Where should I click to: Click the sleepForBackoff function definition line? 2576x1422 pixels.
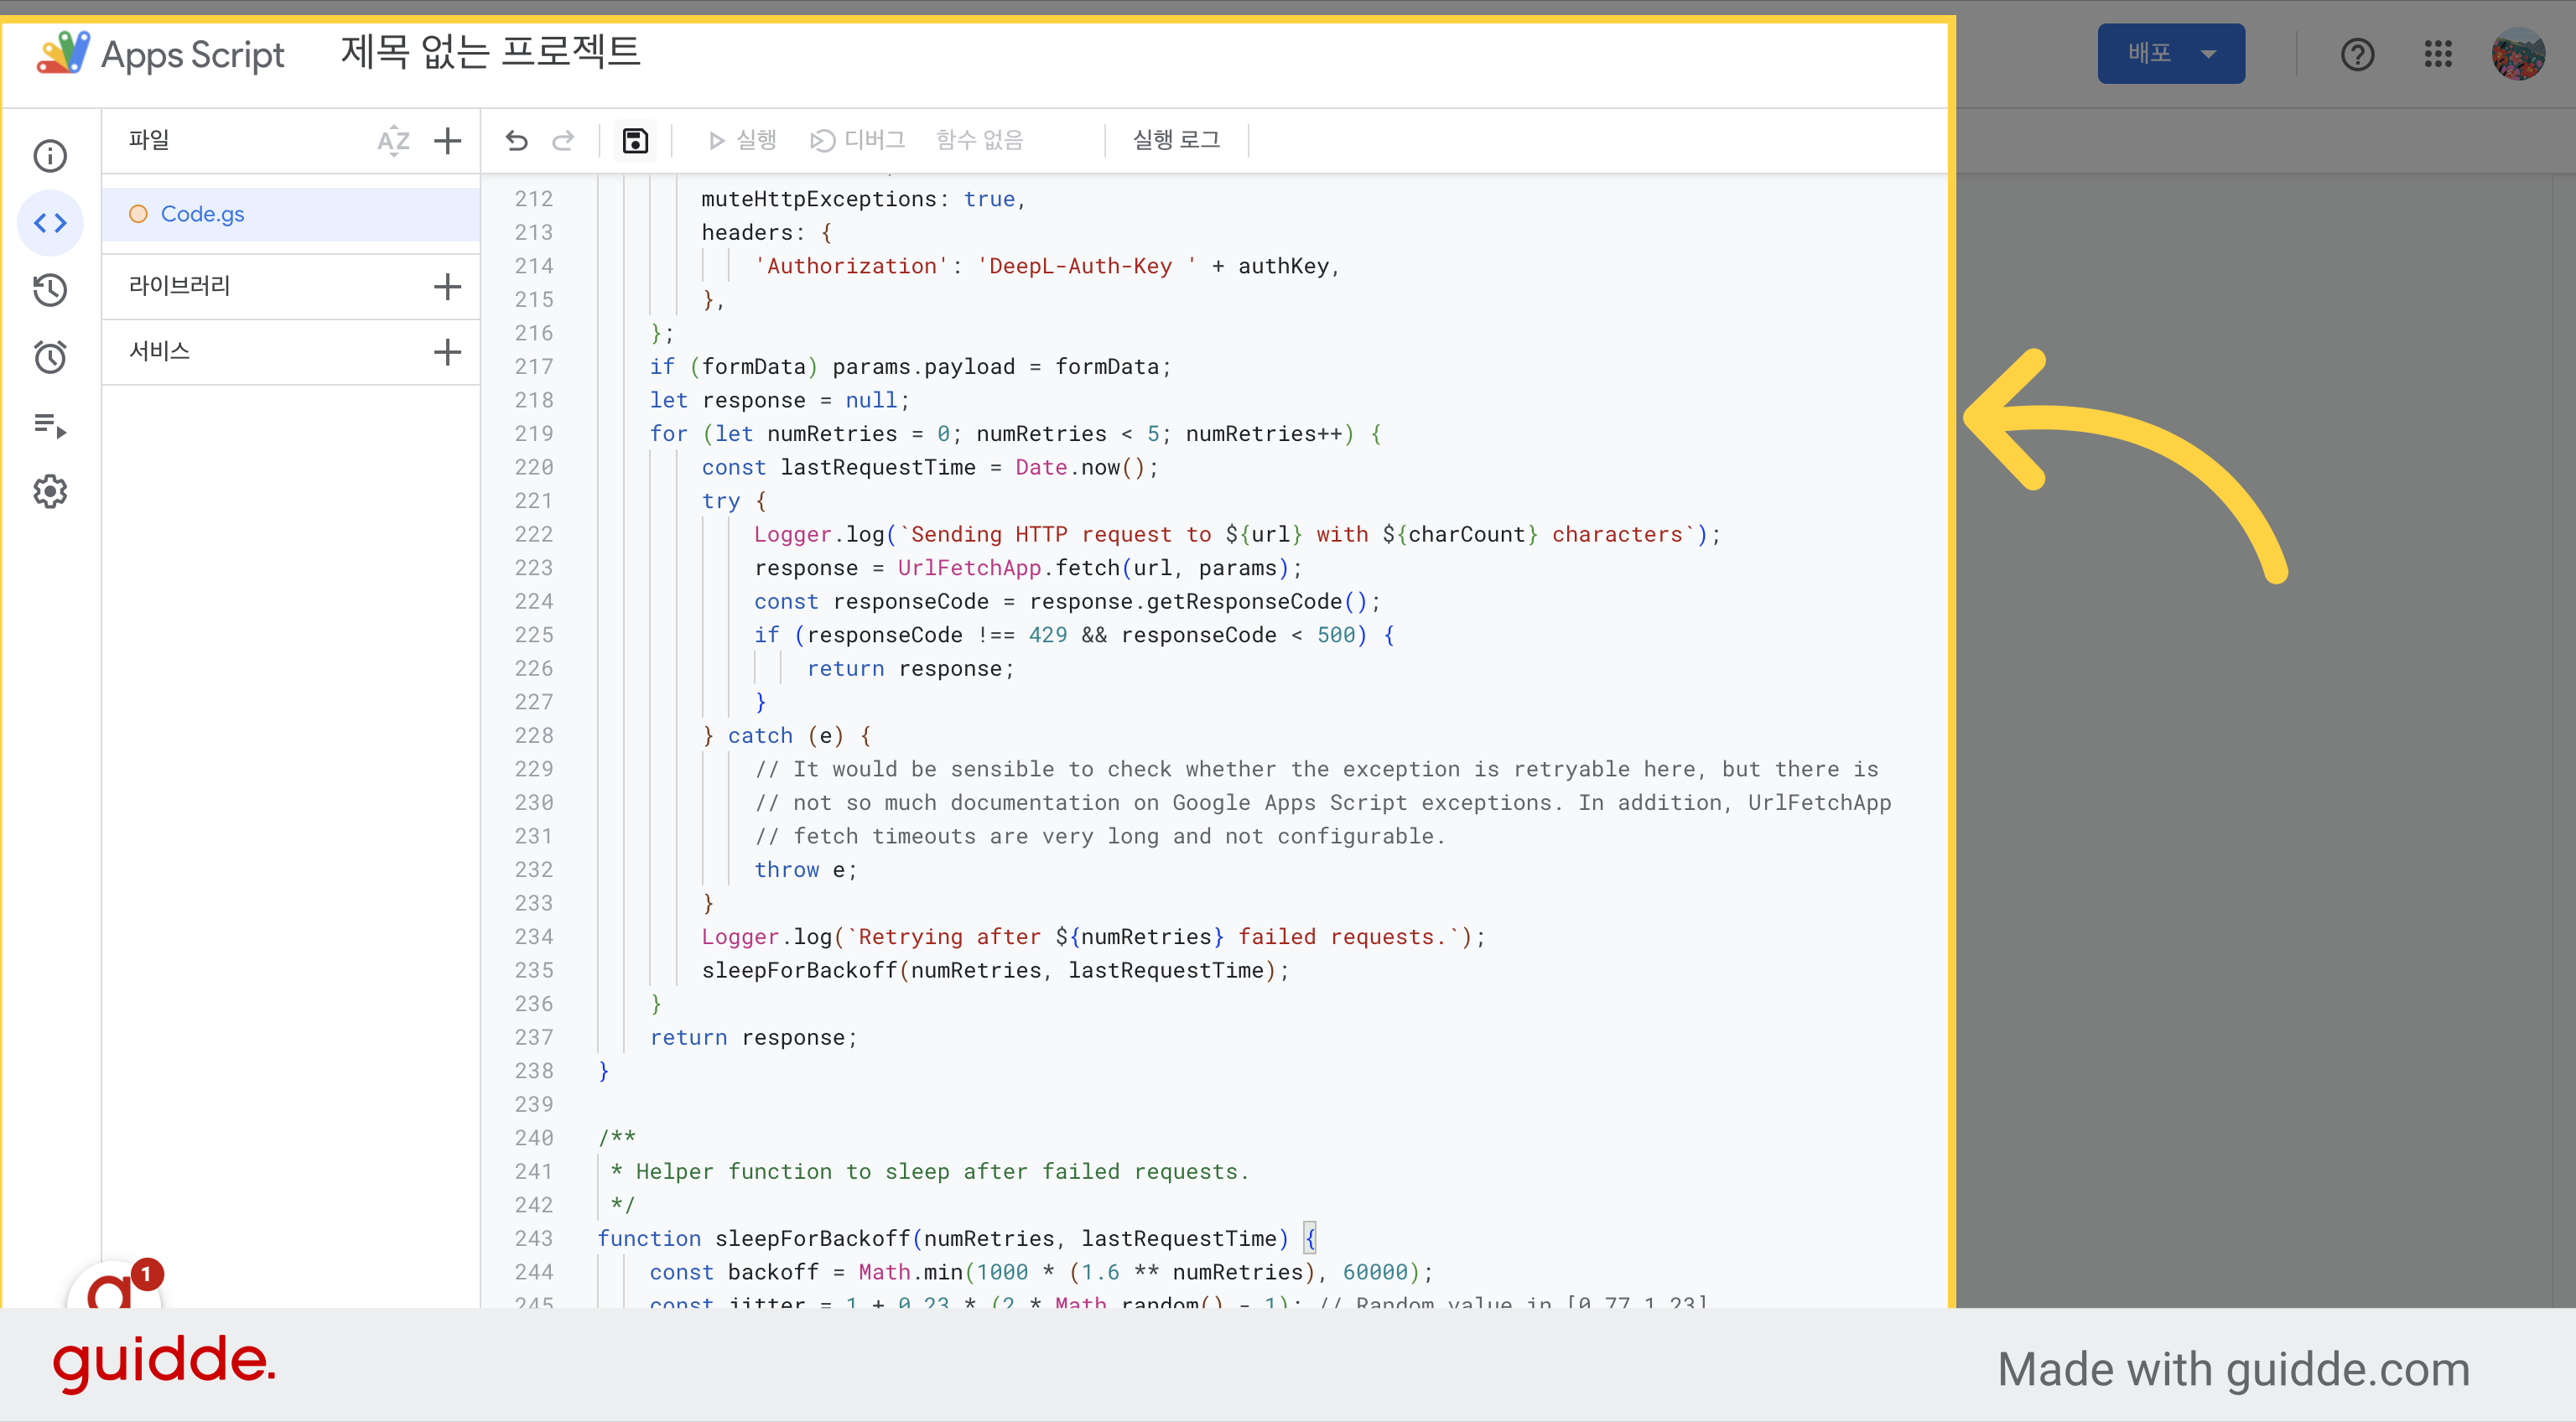[x=957, y=1238]
